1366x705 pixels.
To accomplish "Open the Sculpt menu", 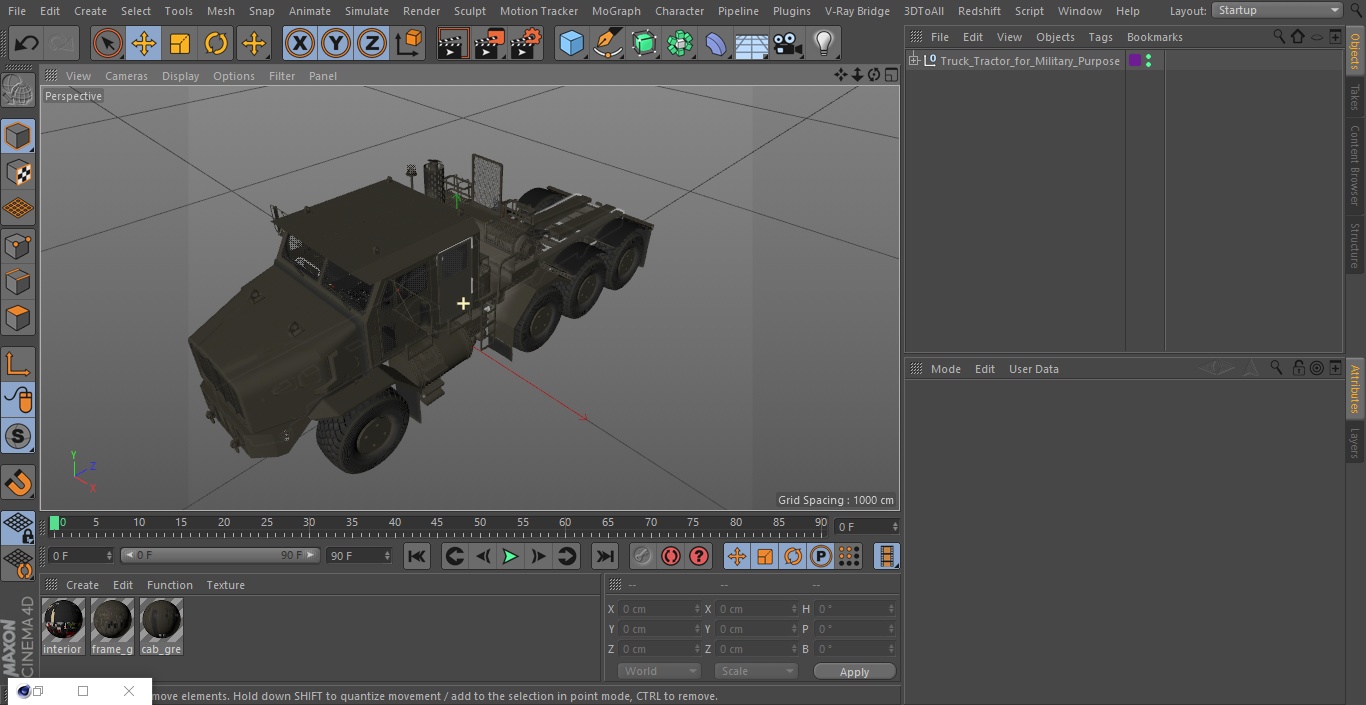I will tap(469, 11).
